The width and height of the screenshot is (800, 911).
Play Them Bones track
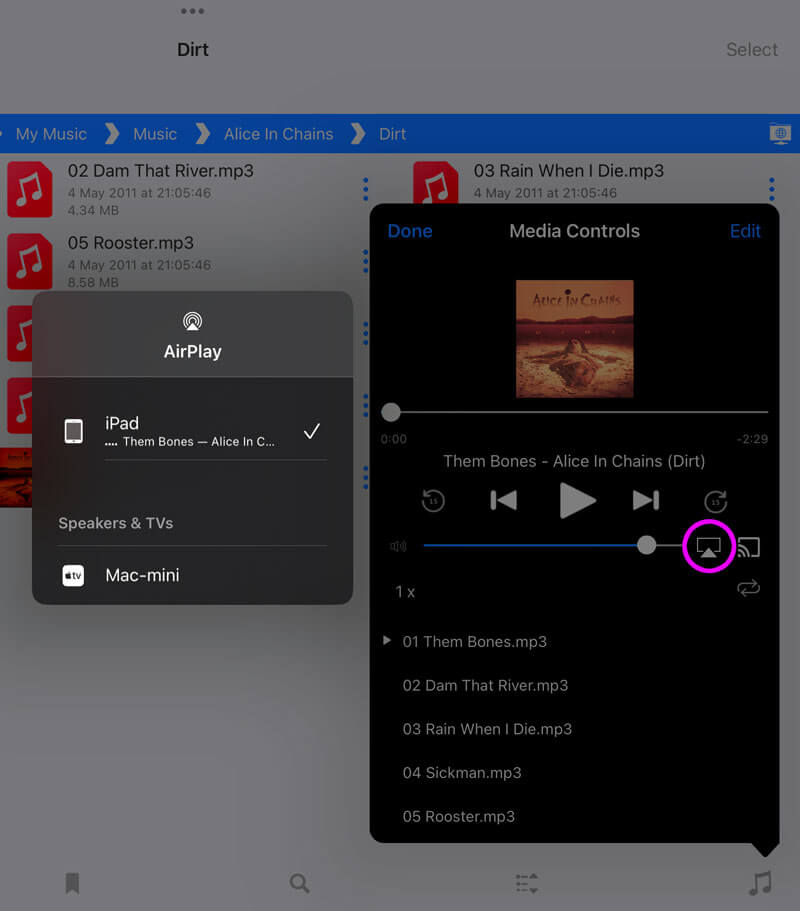[x=577, y=500]
